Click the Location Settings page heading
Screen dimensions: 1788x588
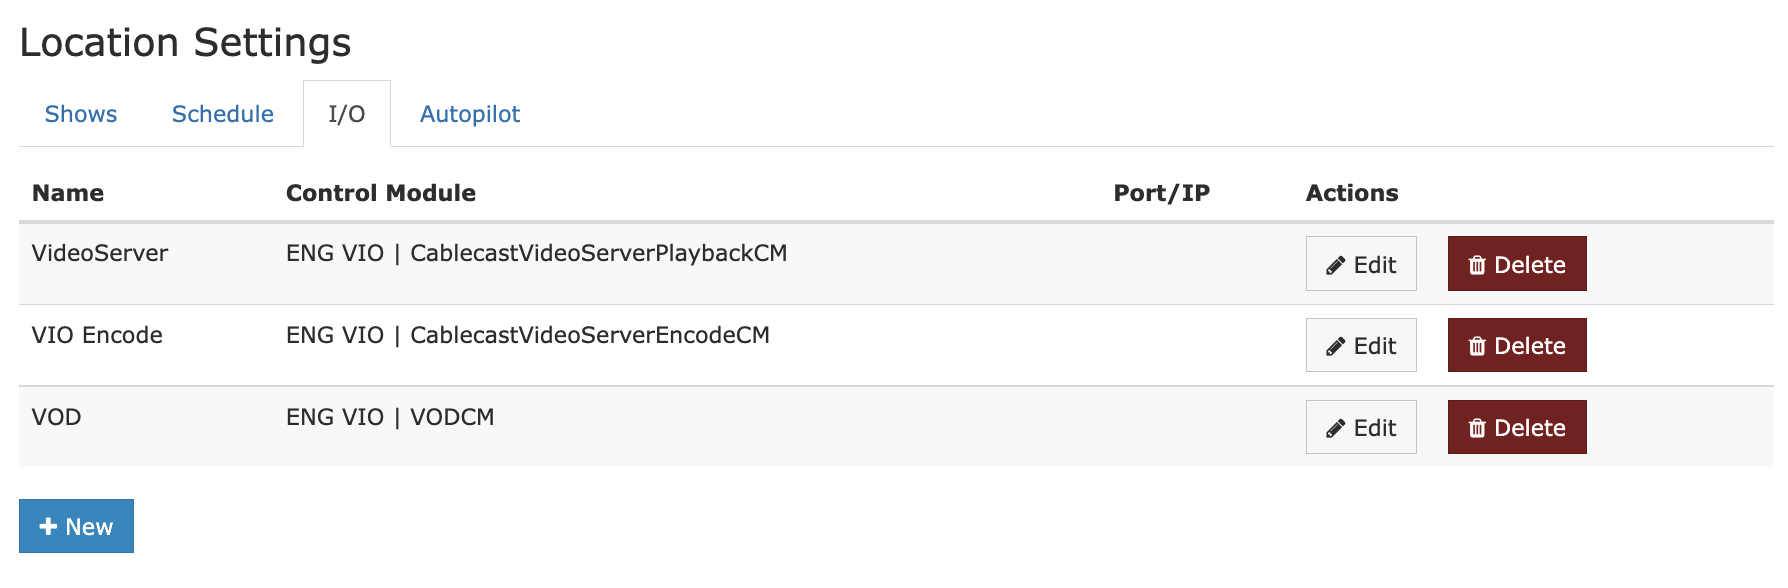185,42
